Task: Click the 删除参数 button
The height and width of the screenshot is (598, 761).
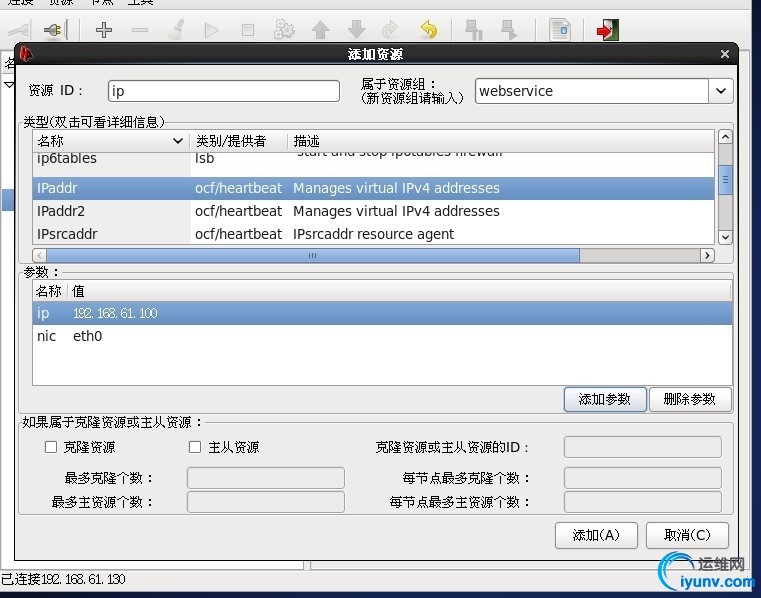Action: tap(690, 399)
